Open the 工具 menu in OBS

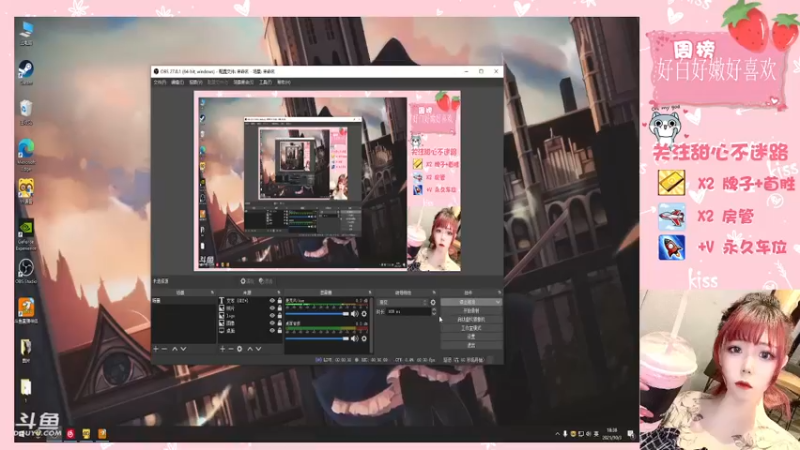click(265, 82)
